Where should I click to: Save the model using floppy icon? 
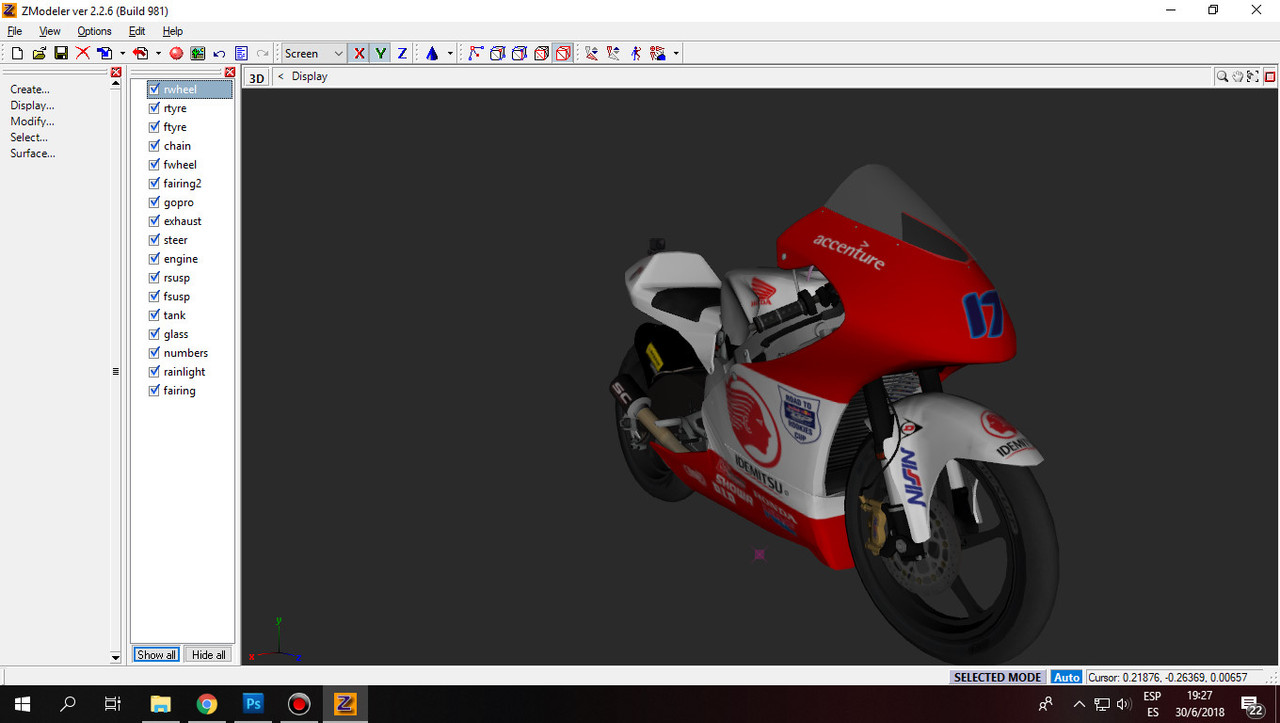tap(61, 53)
